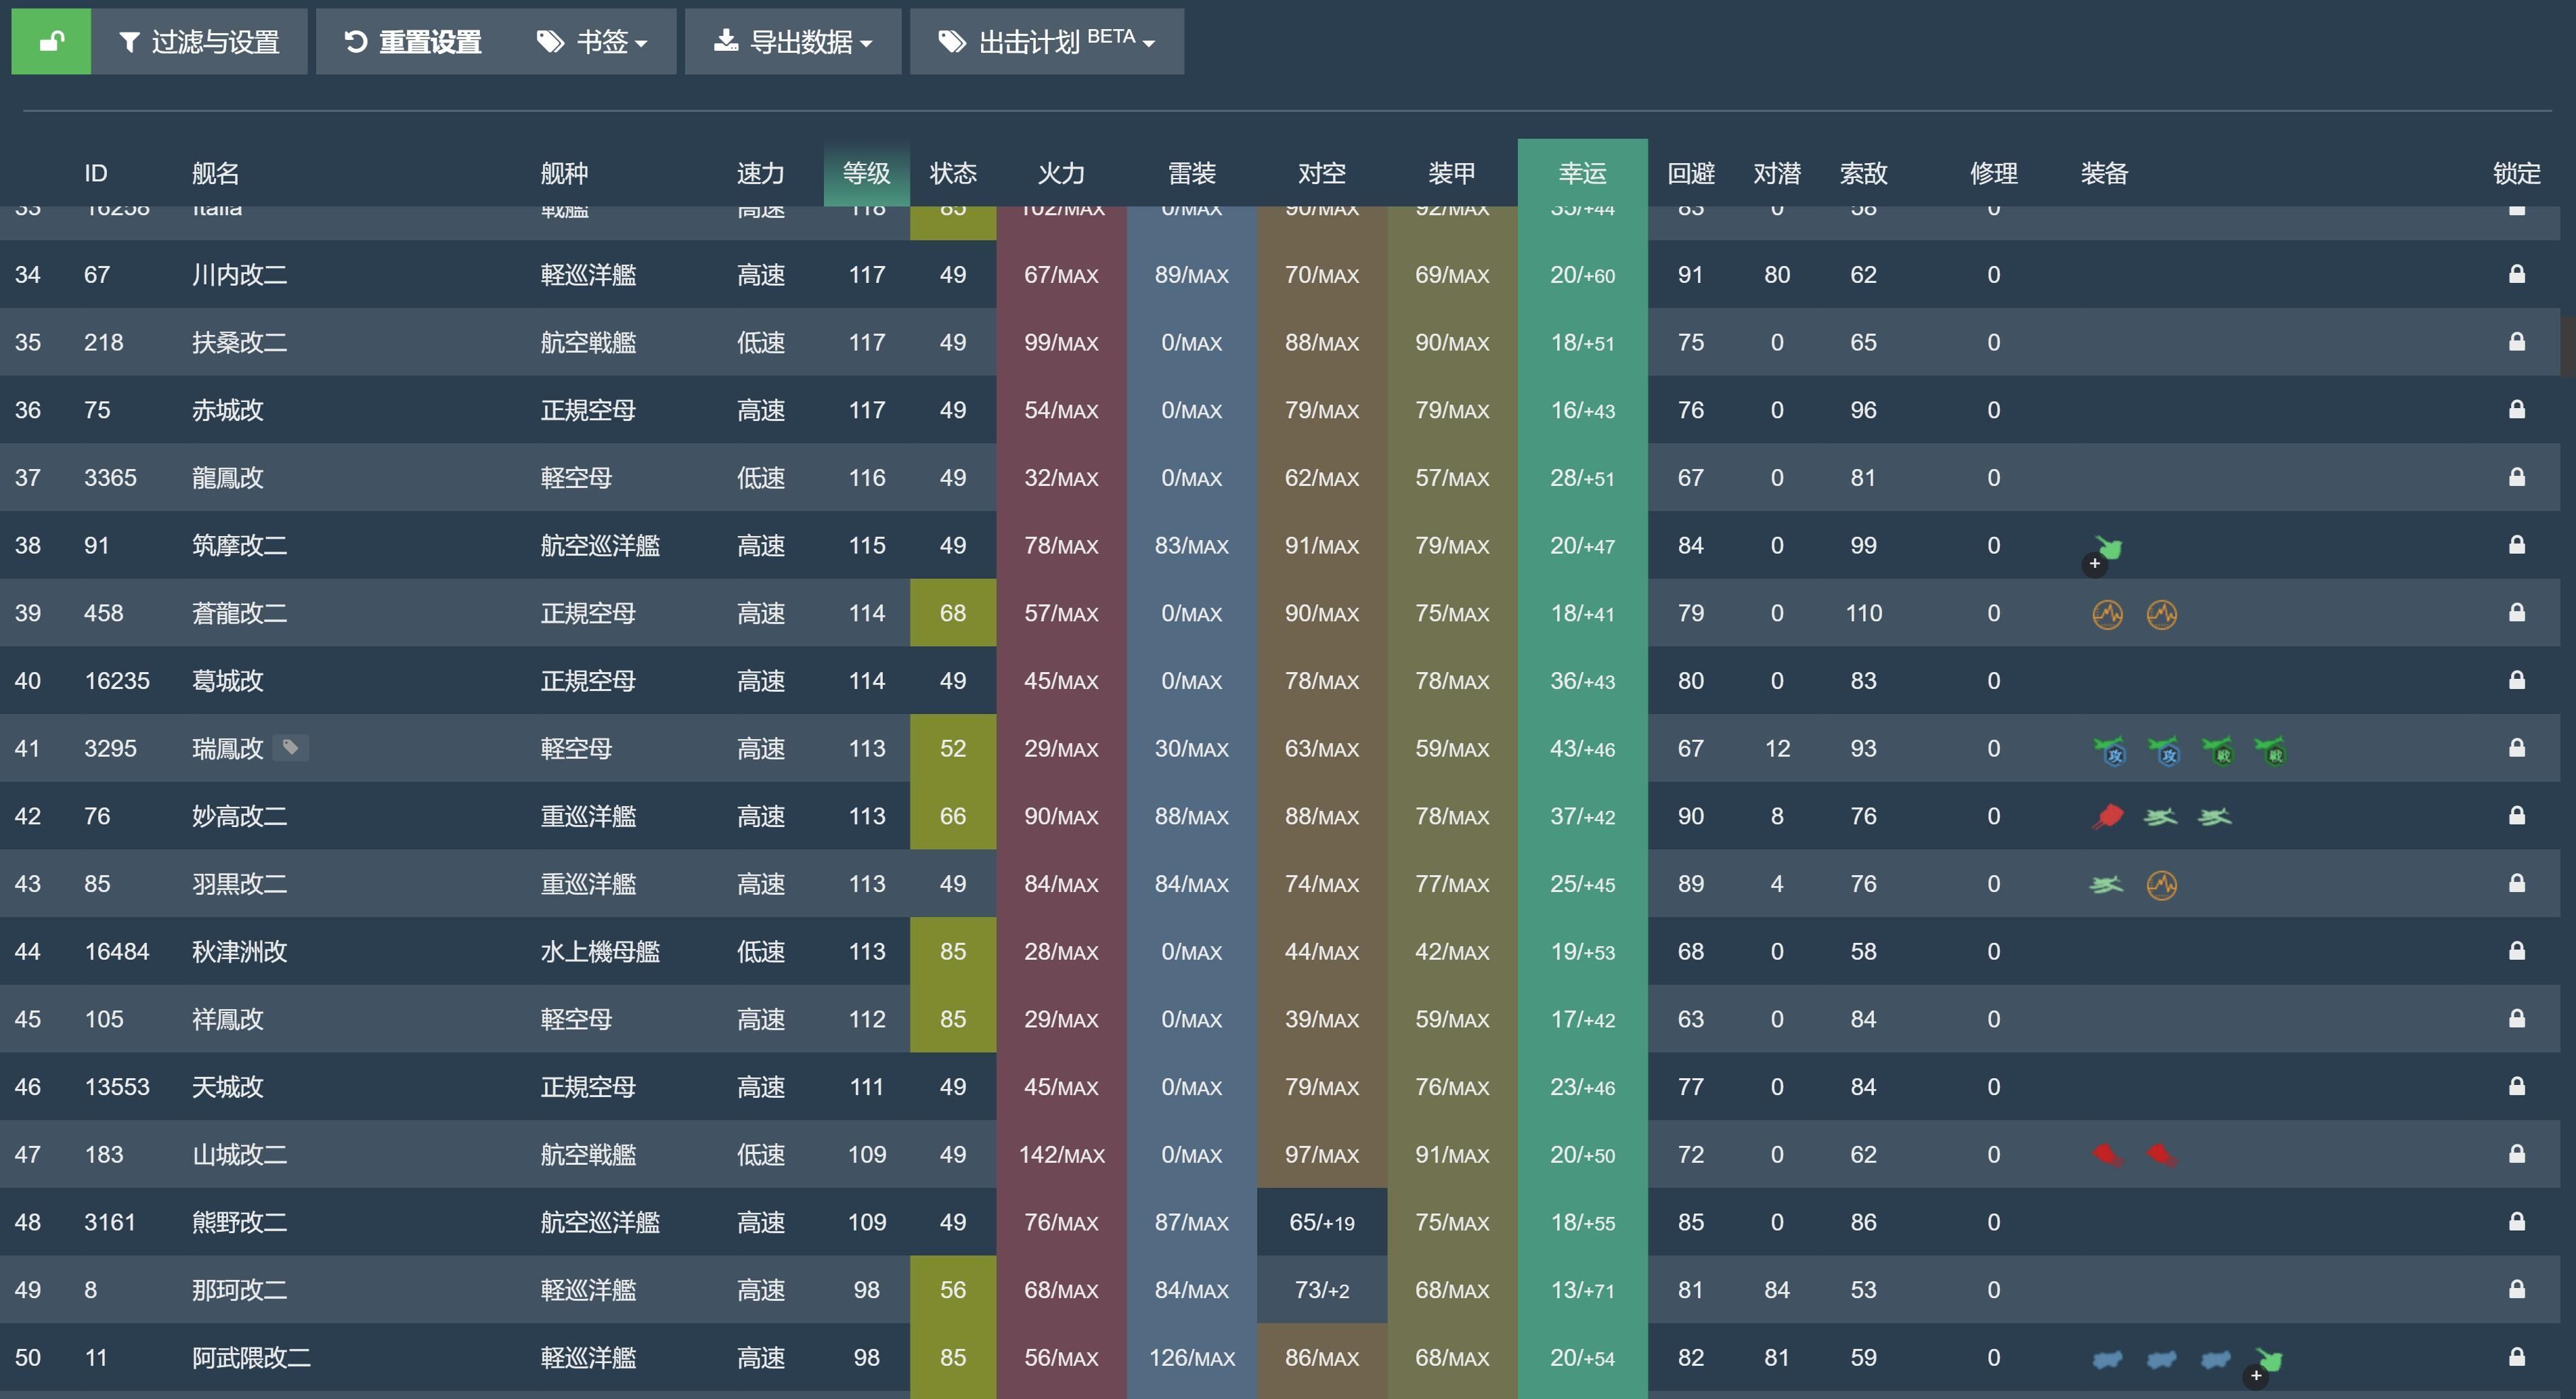This screenshot has height=1399, width=2576.
Task: Click radar icon for 羽黒改二
Action: pyautogui.click(x=2161, y=885)
